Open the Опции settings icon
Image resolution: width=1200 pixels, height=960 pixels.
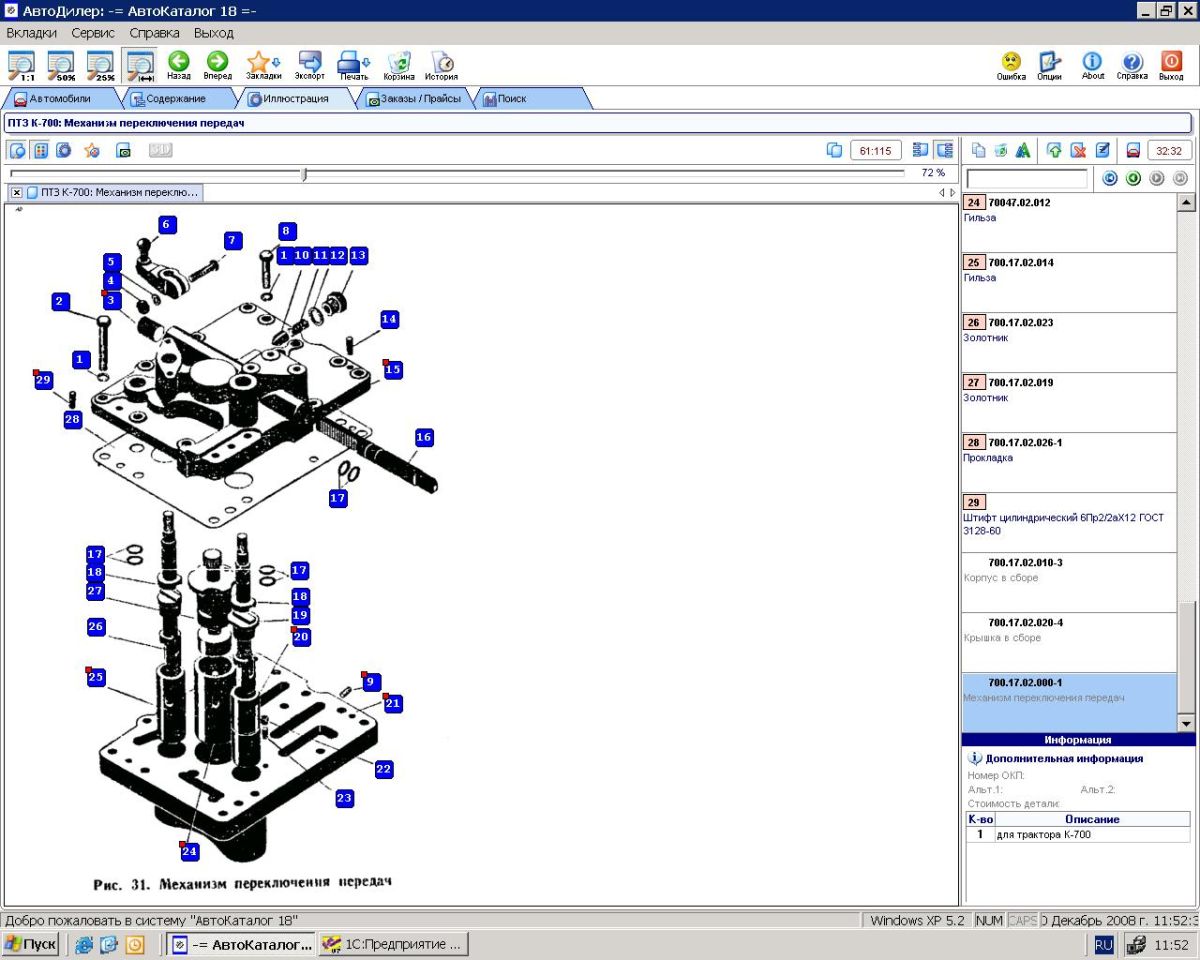pos(1049,65)
